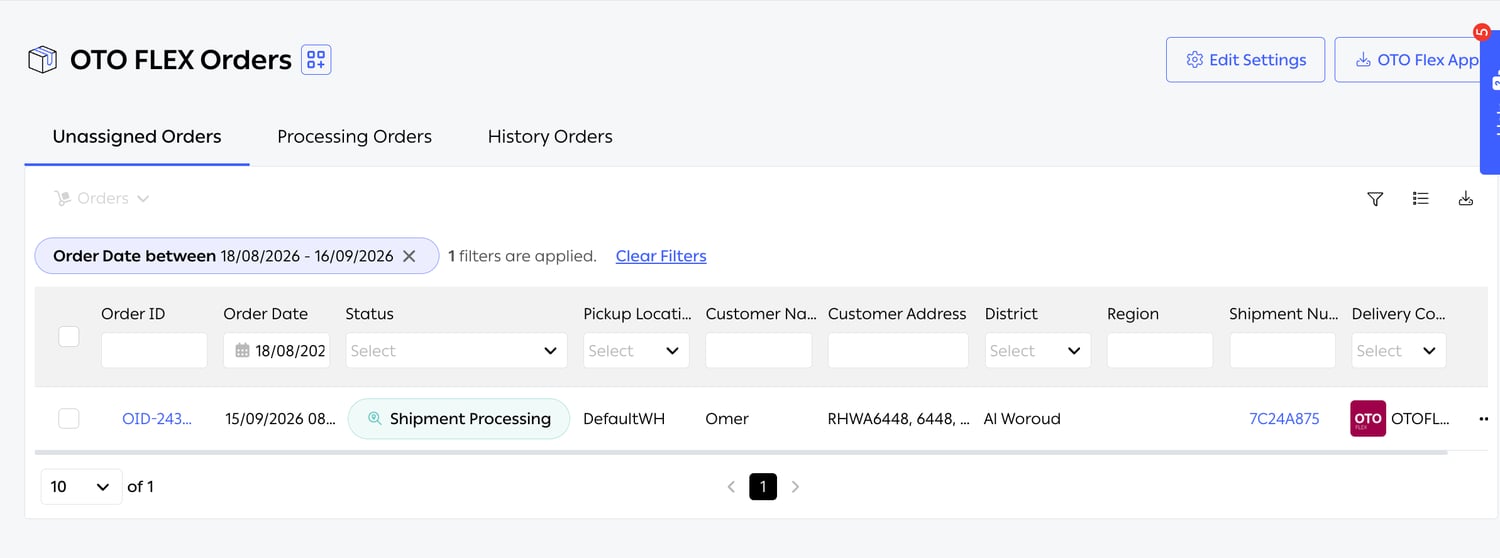This screenshot has width=1500, height=558.
Task: Remove the Order Date filter chip with X
Action: (409, 256)
